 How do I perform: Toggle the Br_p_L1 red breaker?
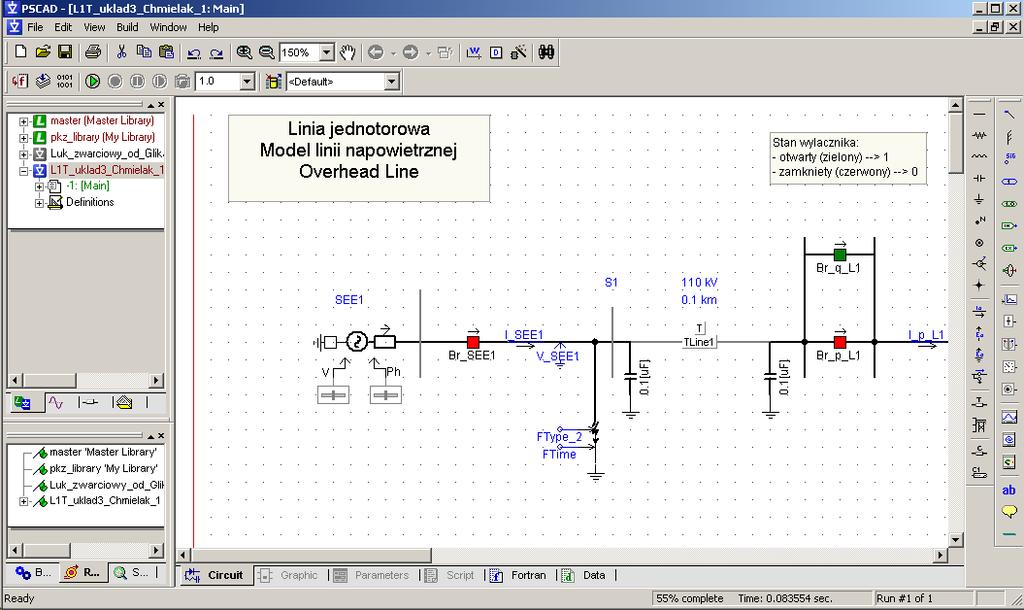(840, 342)
